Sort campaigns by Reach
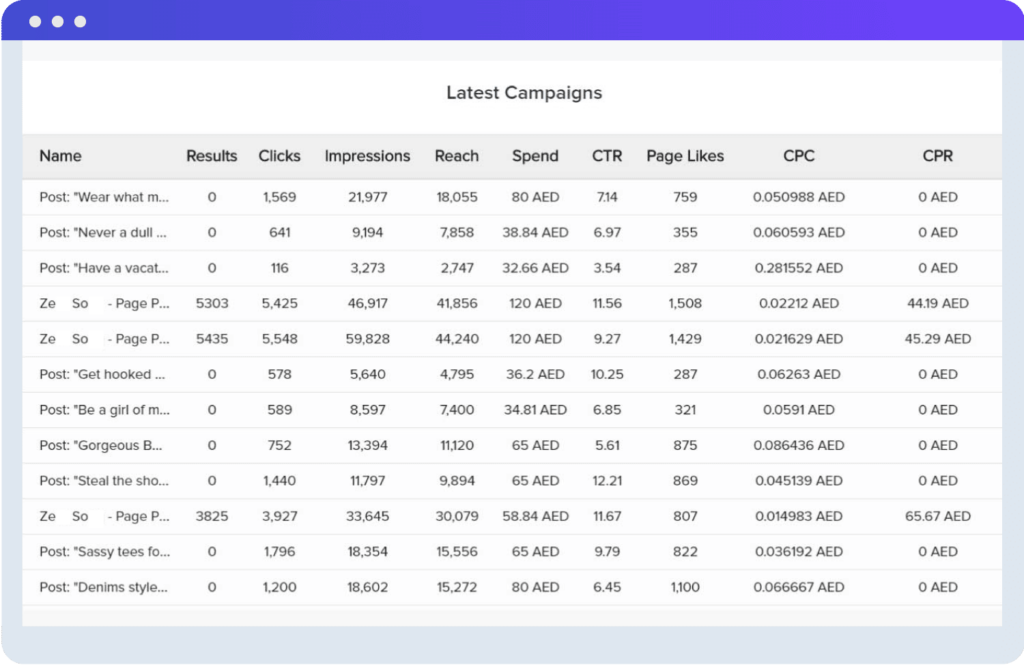This screenshot has height=665, width=1024. [457, 156]
